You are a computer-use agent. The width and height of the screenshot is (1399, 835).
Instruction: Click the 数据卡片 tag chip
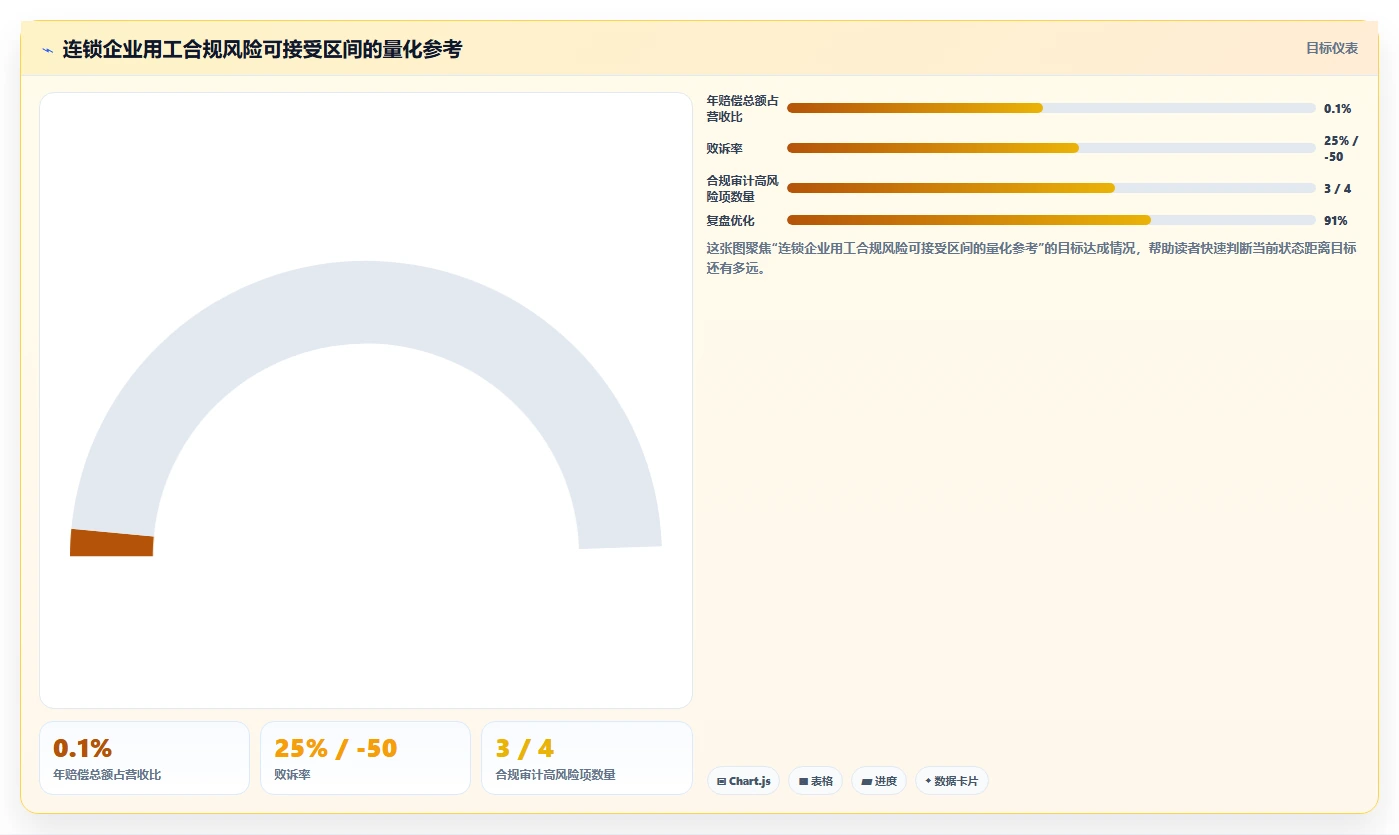coord(952,781)
